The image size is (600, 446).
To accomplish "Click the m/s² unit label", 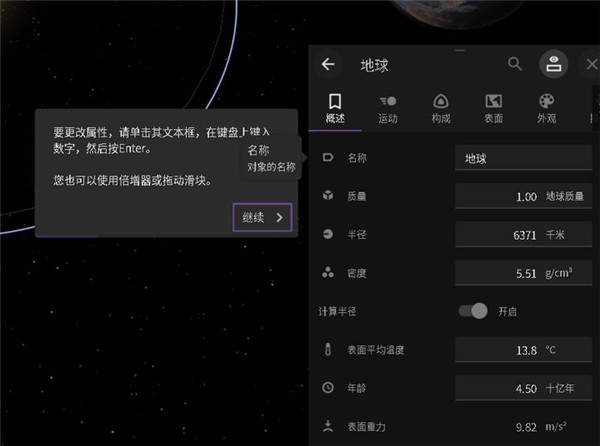I will click(556, 426).
